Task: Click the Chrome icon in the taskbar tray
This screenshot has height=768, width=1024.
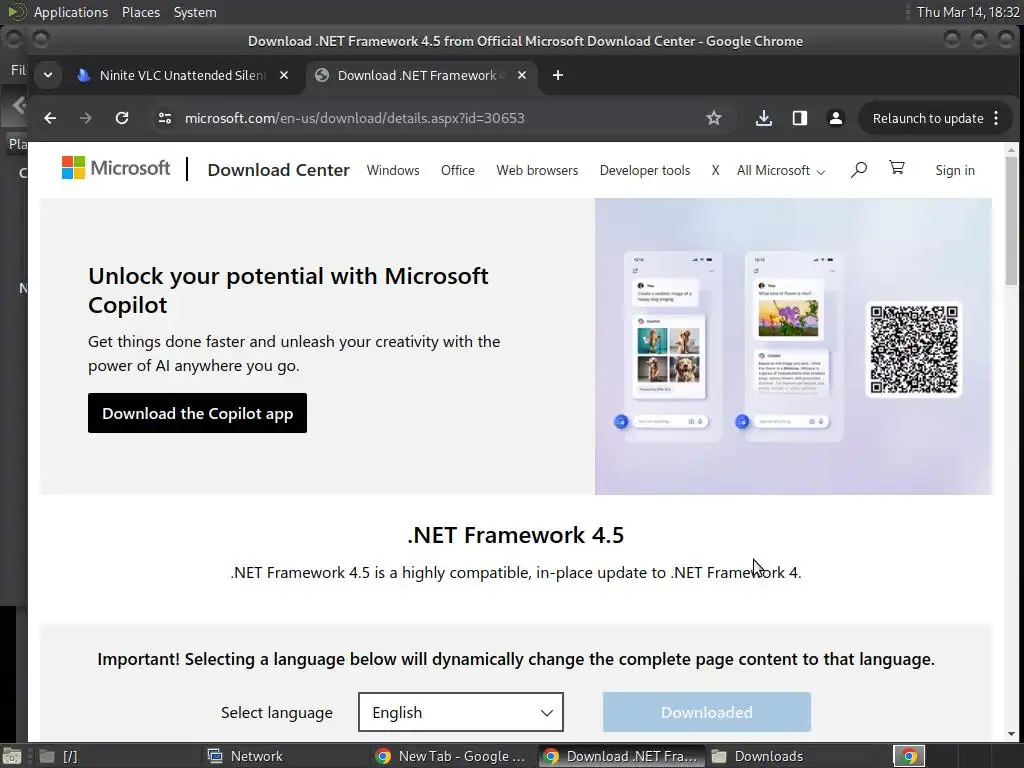Action: coord(909,756)
